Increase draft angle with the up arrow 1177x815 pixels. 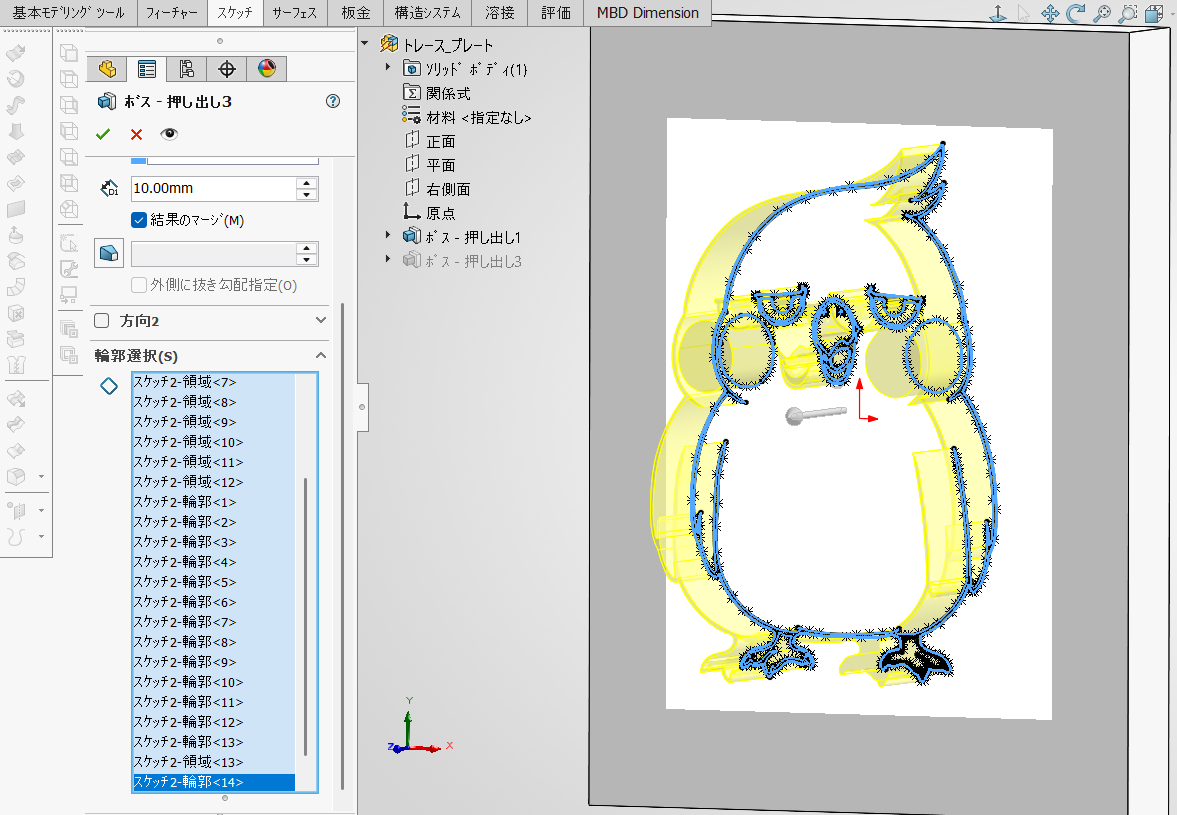pos(306,248)
